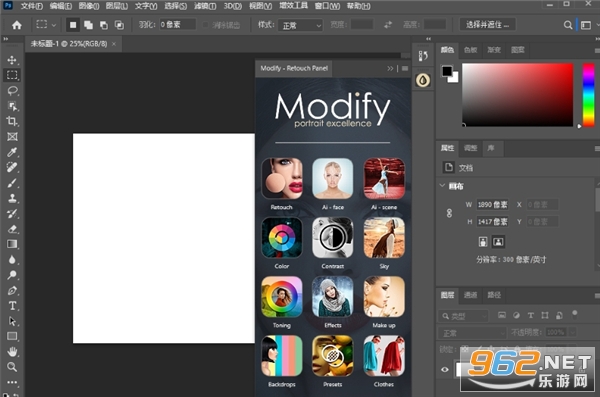Switch to the Adjustments (调整) tab
This screenshot has height=397, width=600.
pos(470,148)
